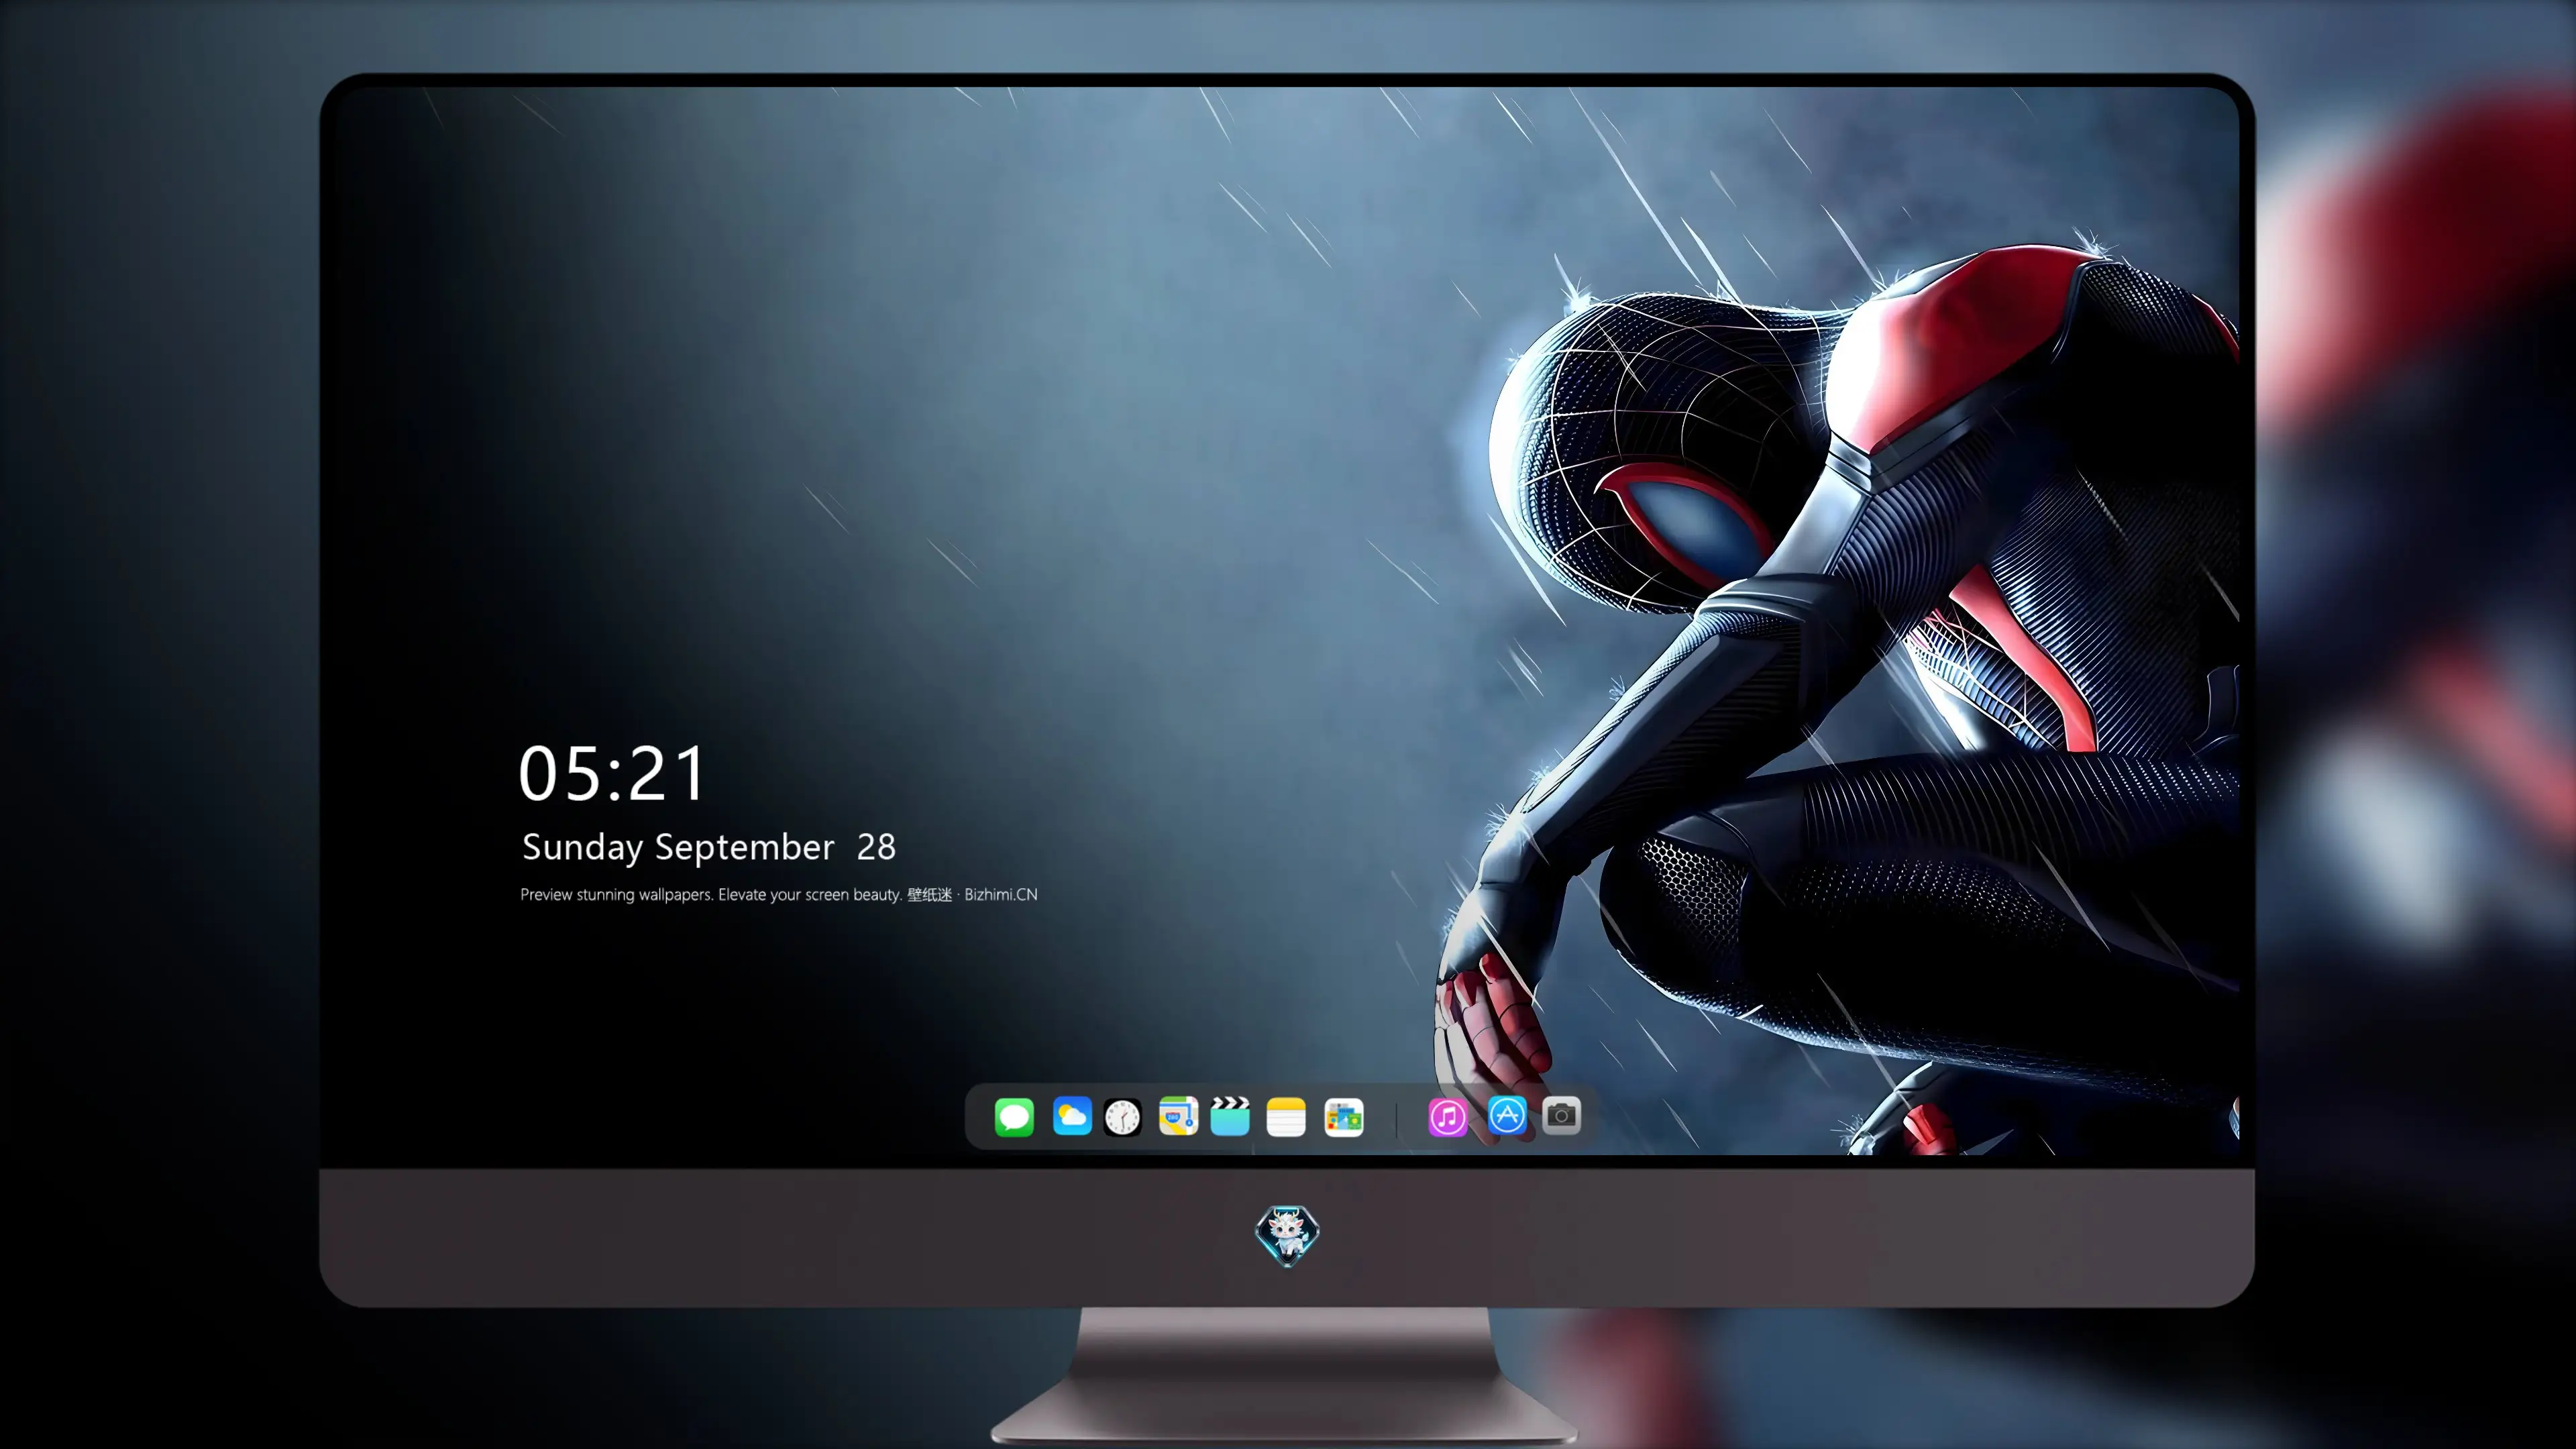Click the date text Sunday September 28

[x=709, y=847]
